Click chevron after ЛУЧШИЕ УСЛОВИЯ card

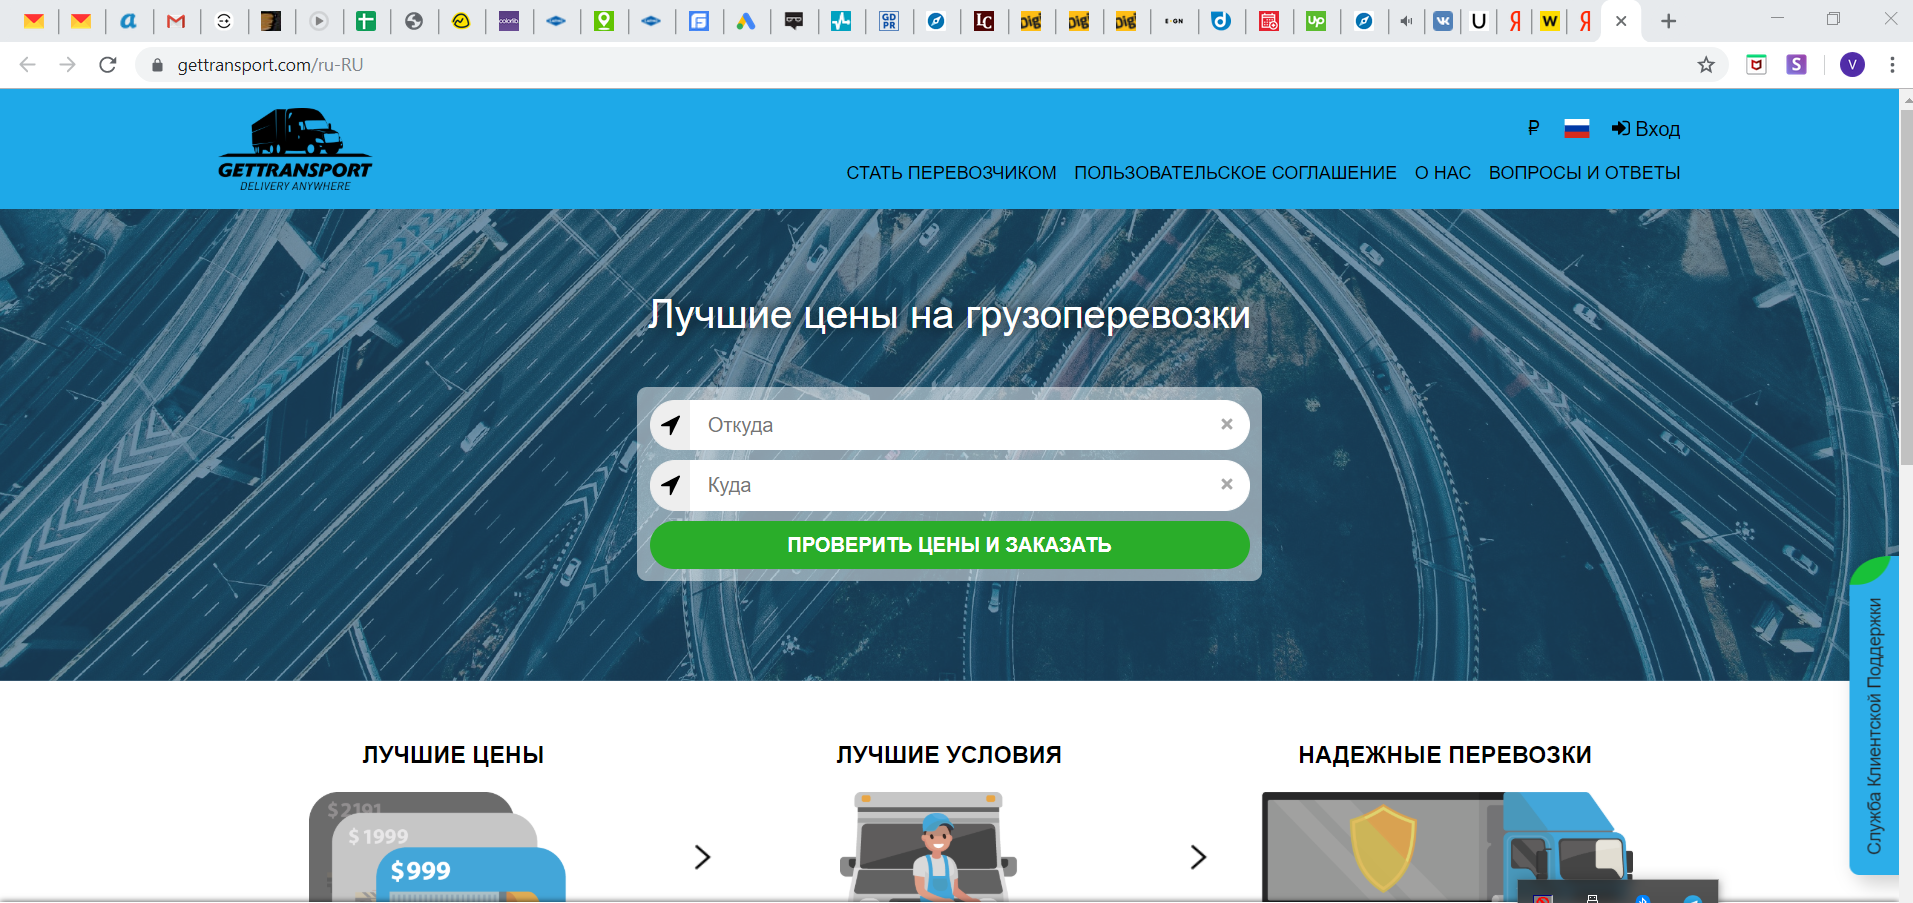click(x=1198, y=857)
